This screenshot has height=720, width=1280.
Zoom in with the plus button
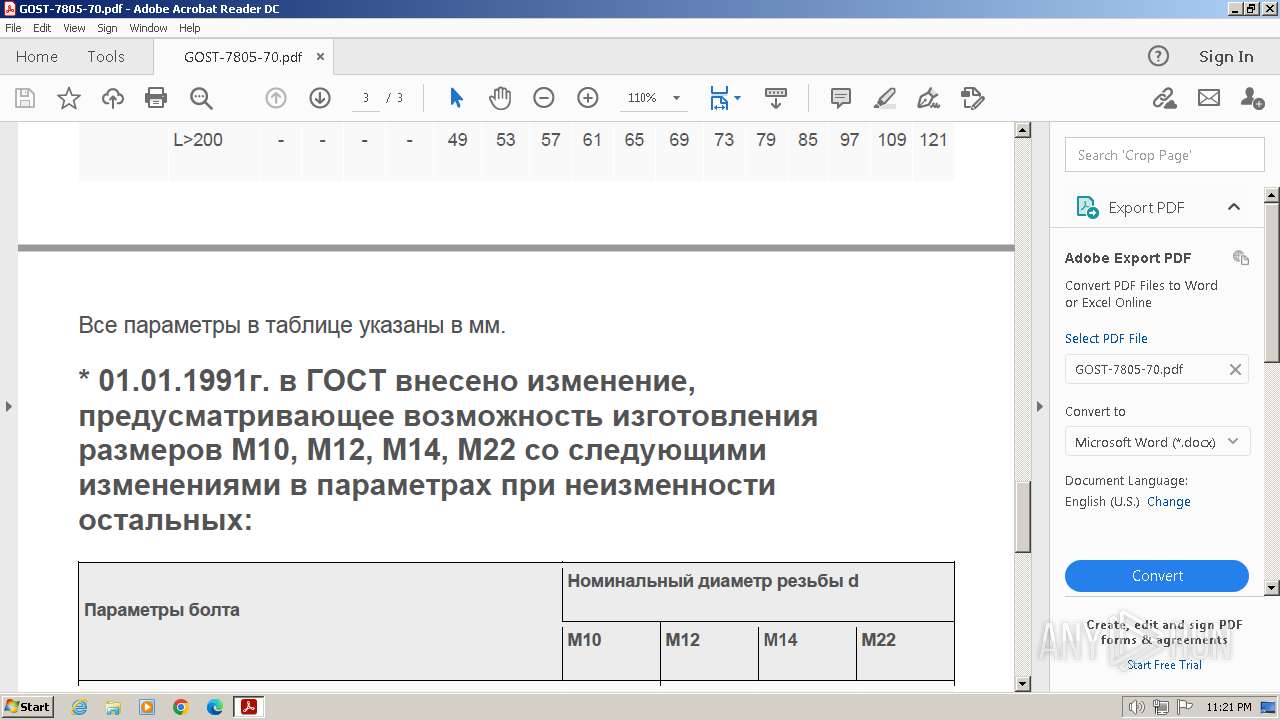[x=588, y=98]
